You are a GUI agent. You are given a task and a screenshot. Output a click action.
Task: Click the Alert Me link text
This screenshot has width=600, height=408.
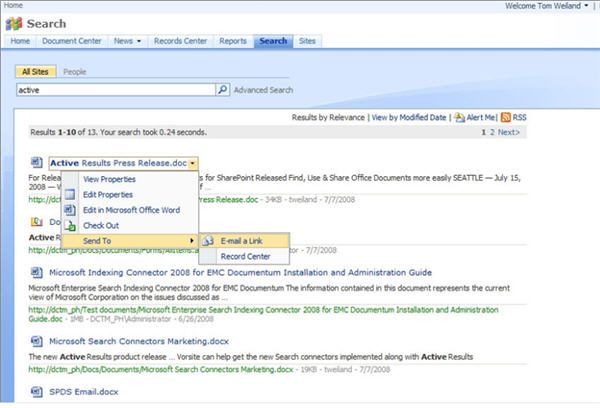[481, 118]
